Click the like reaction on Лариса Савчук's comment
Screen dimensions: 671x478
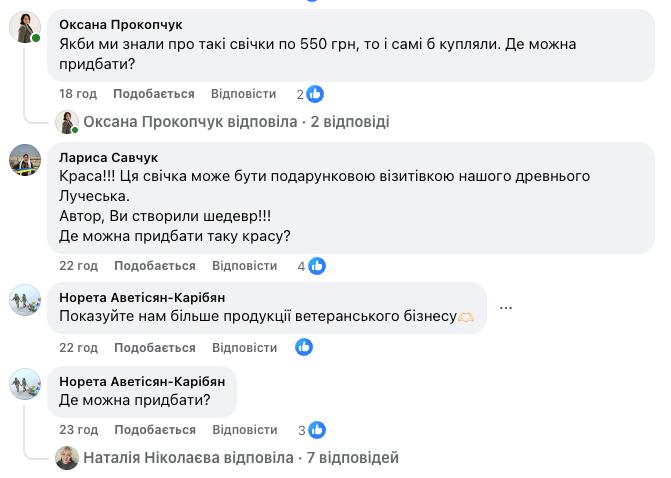pos(316,266)
